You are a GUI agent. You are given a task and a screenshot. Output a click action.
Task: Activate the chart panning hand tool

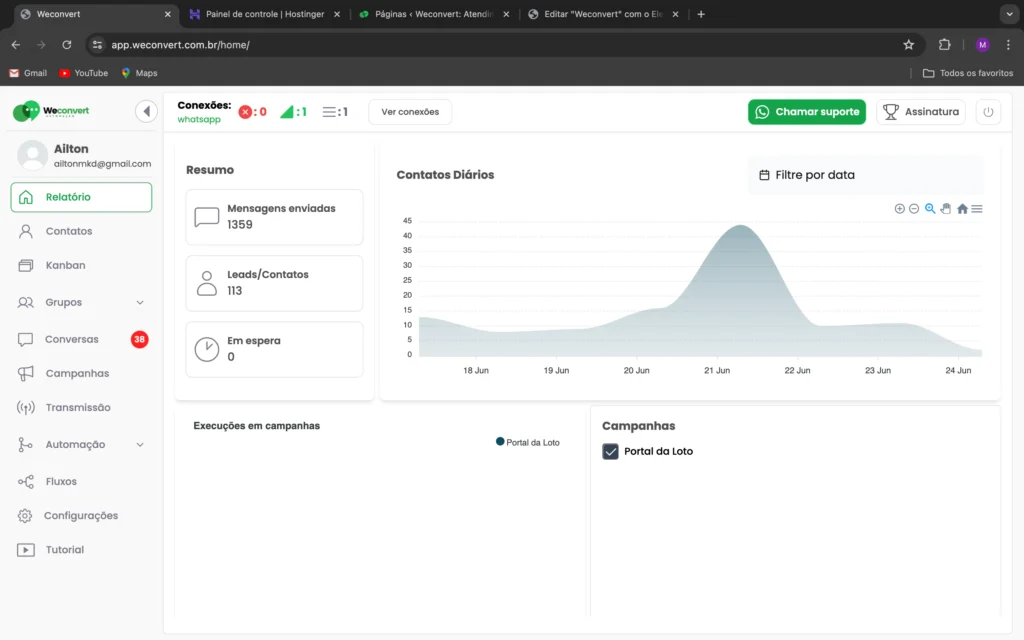(x=945, y=209)
